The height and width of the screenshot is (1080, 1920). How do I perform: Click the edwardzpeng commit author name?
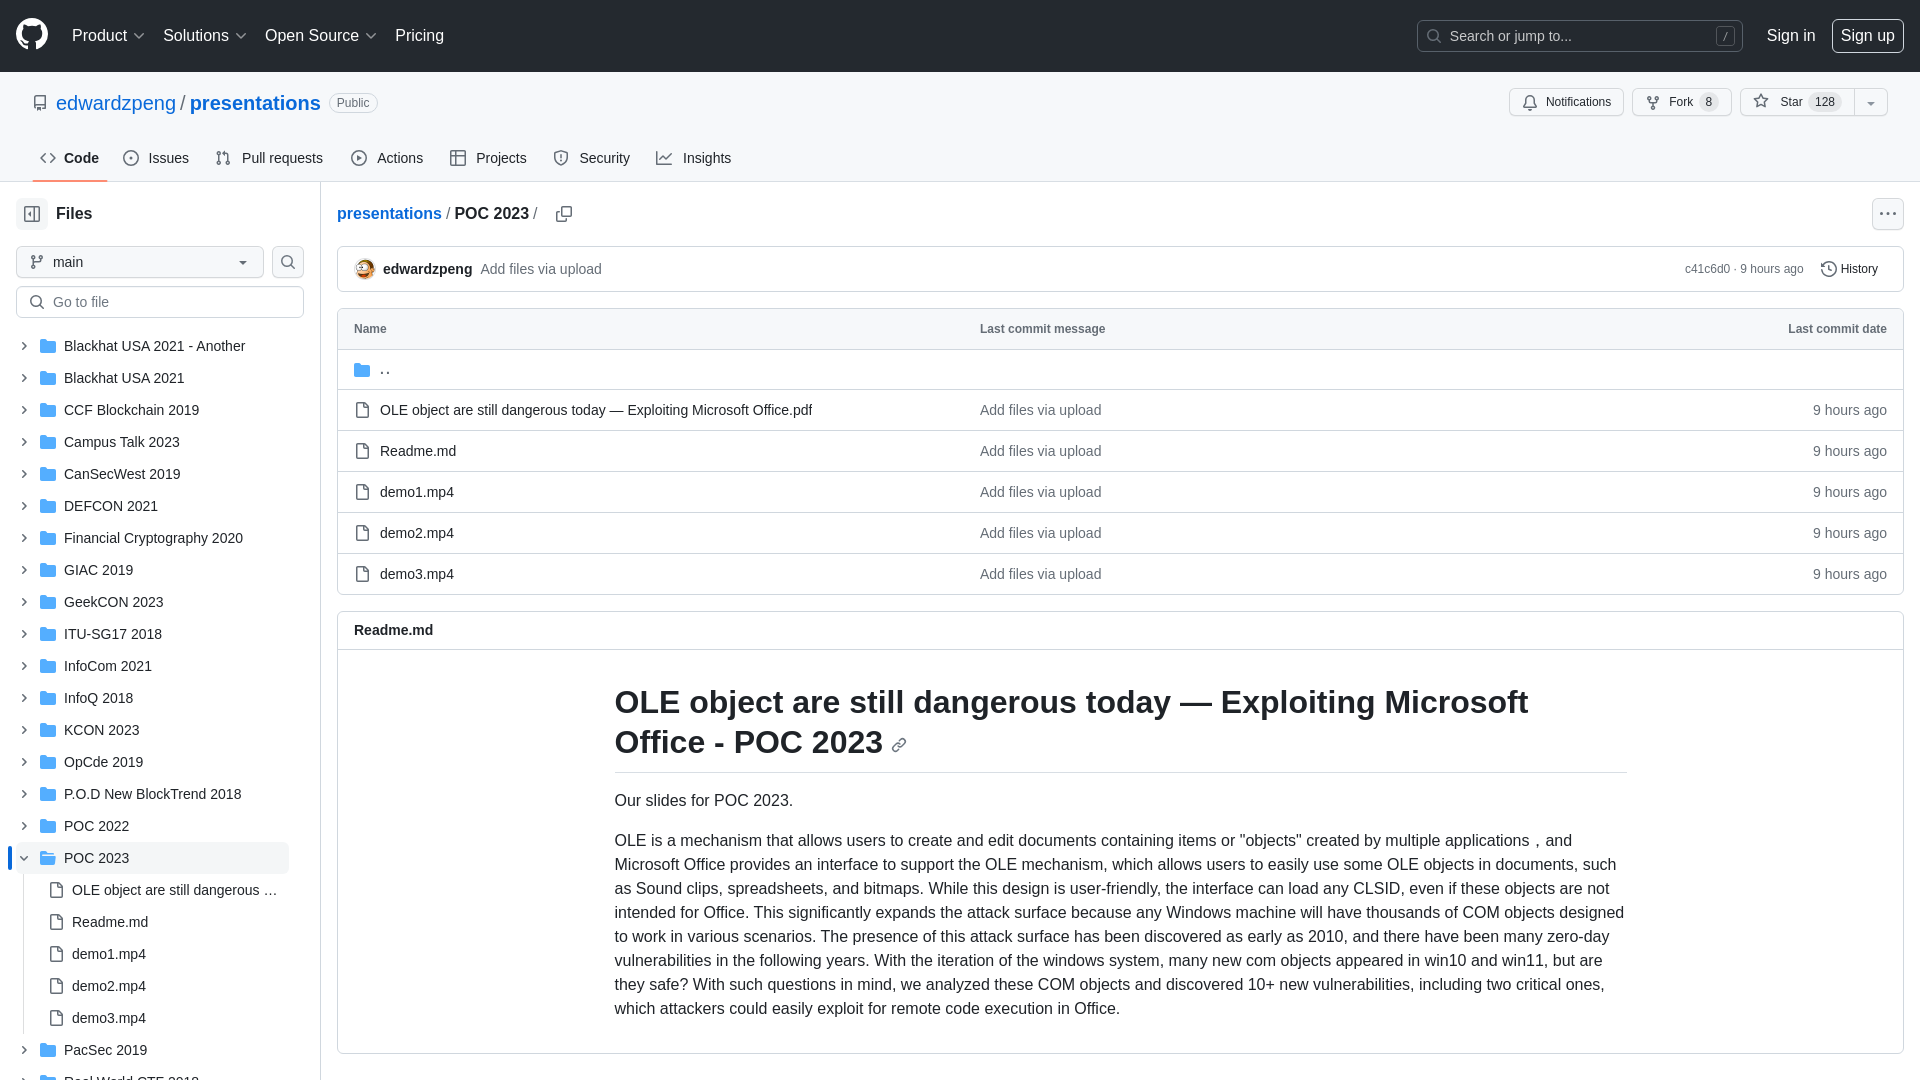(427, 269)
